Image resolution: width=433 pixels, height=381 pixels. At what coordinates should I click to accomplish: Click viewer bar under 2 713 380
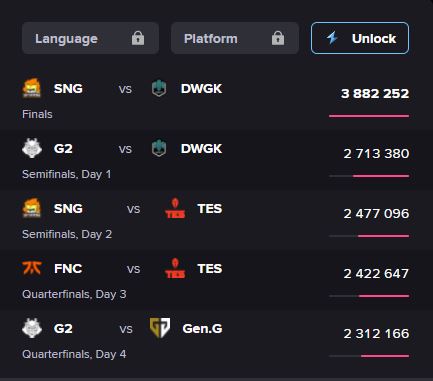[x=369, y=176]
